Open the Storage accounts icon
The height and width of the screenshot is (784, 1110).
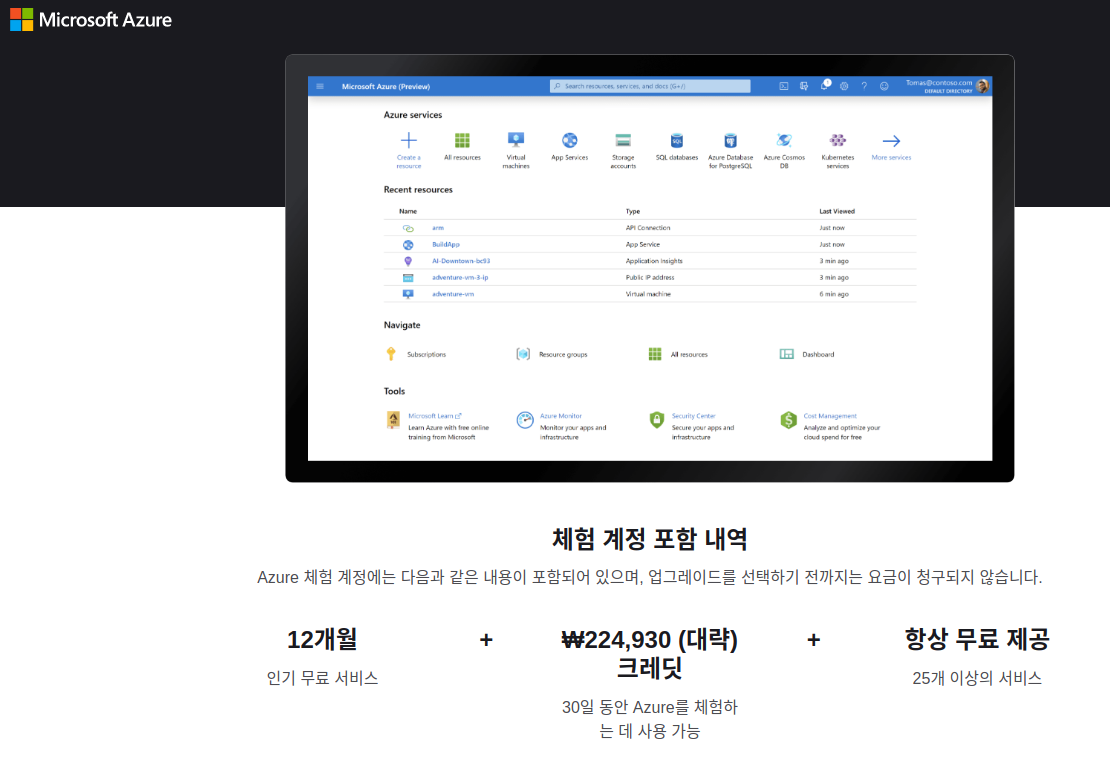point(623,140)
